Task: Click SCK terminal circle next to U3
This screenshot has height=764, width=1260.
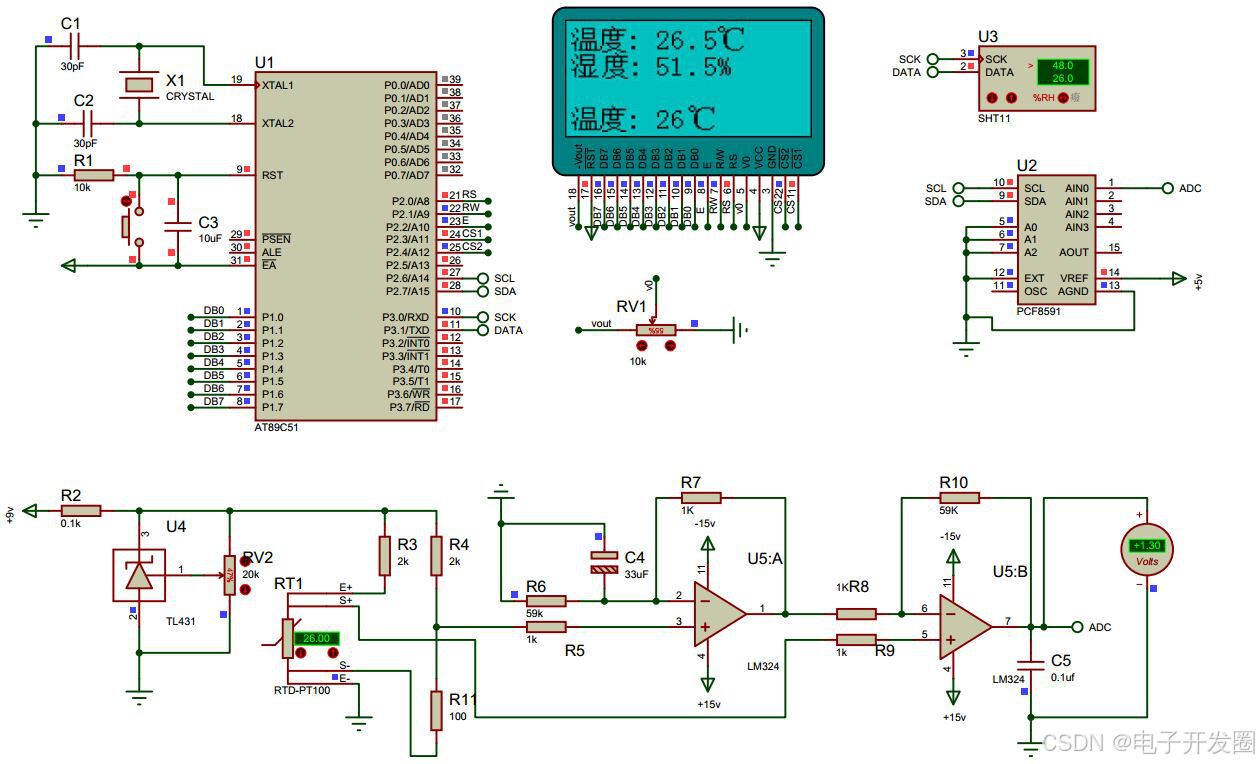Action: coord(933,59)
